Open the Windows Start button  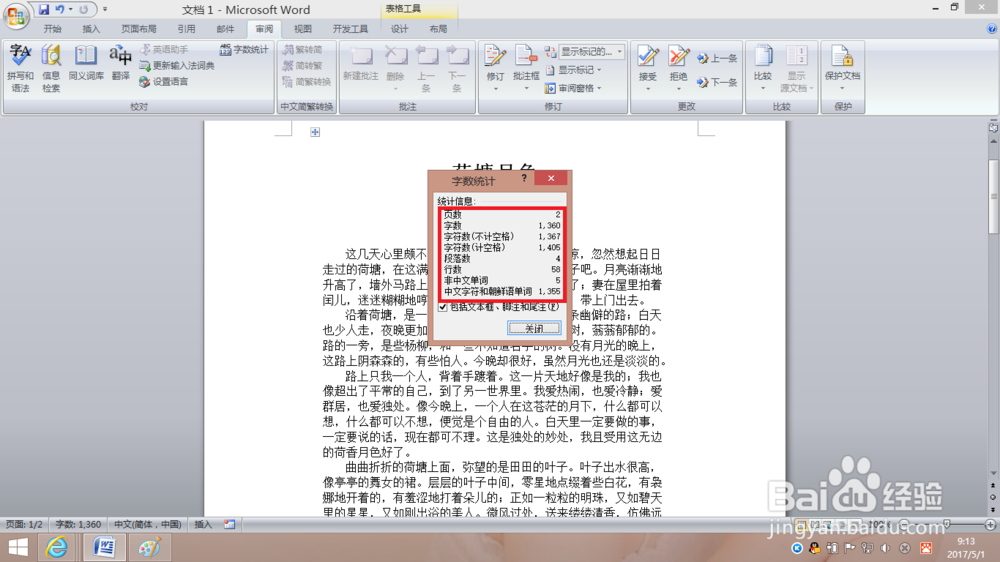pos(18,547)
